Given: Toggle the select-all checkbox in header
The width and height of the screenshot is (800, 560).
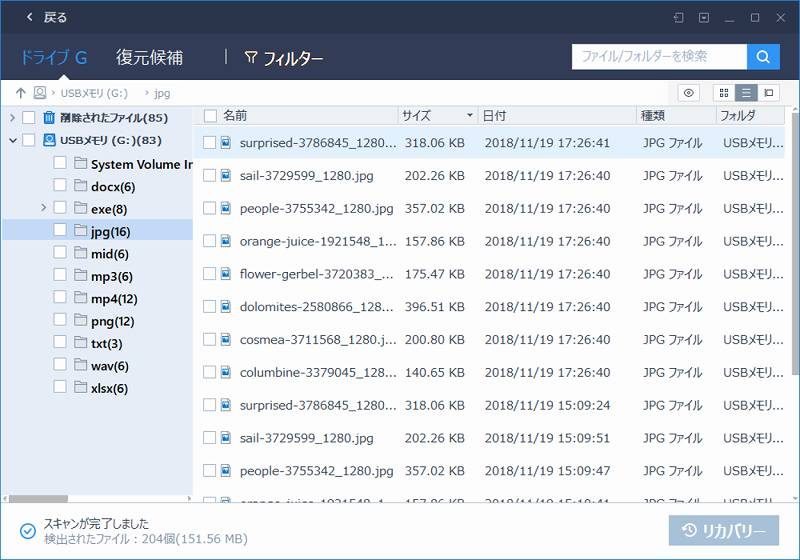Looking at the screenshot, I should pyautogui.click(x=209, y=116).
